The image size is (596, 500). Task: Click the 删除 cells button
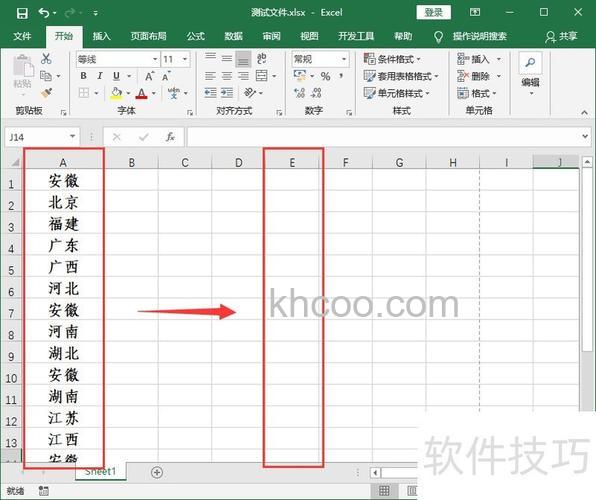click(x=473, y=76)
